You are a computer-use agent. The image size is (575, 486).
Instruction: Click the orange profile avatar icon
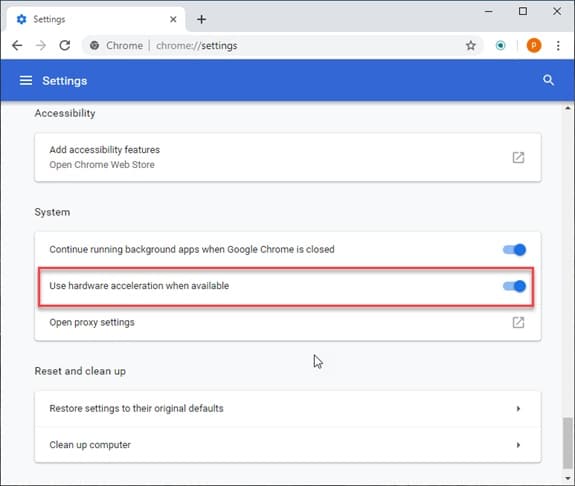(x=534, y=45)
